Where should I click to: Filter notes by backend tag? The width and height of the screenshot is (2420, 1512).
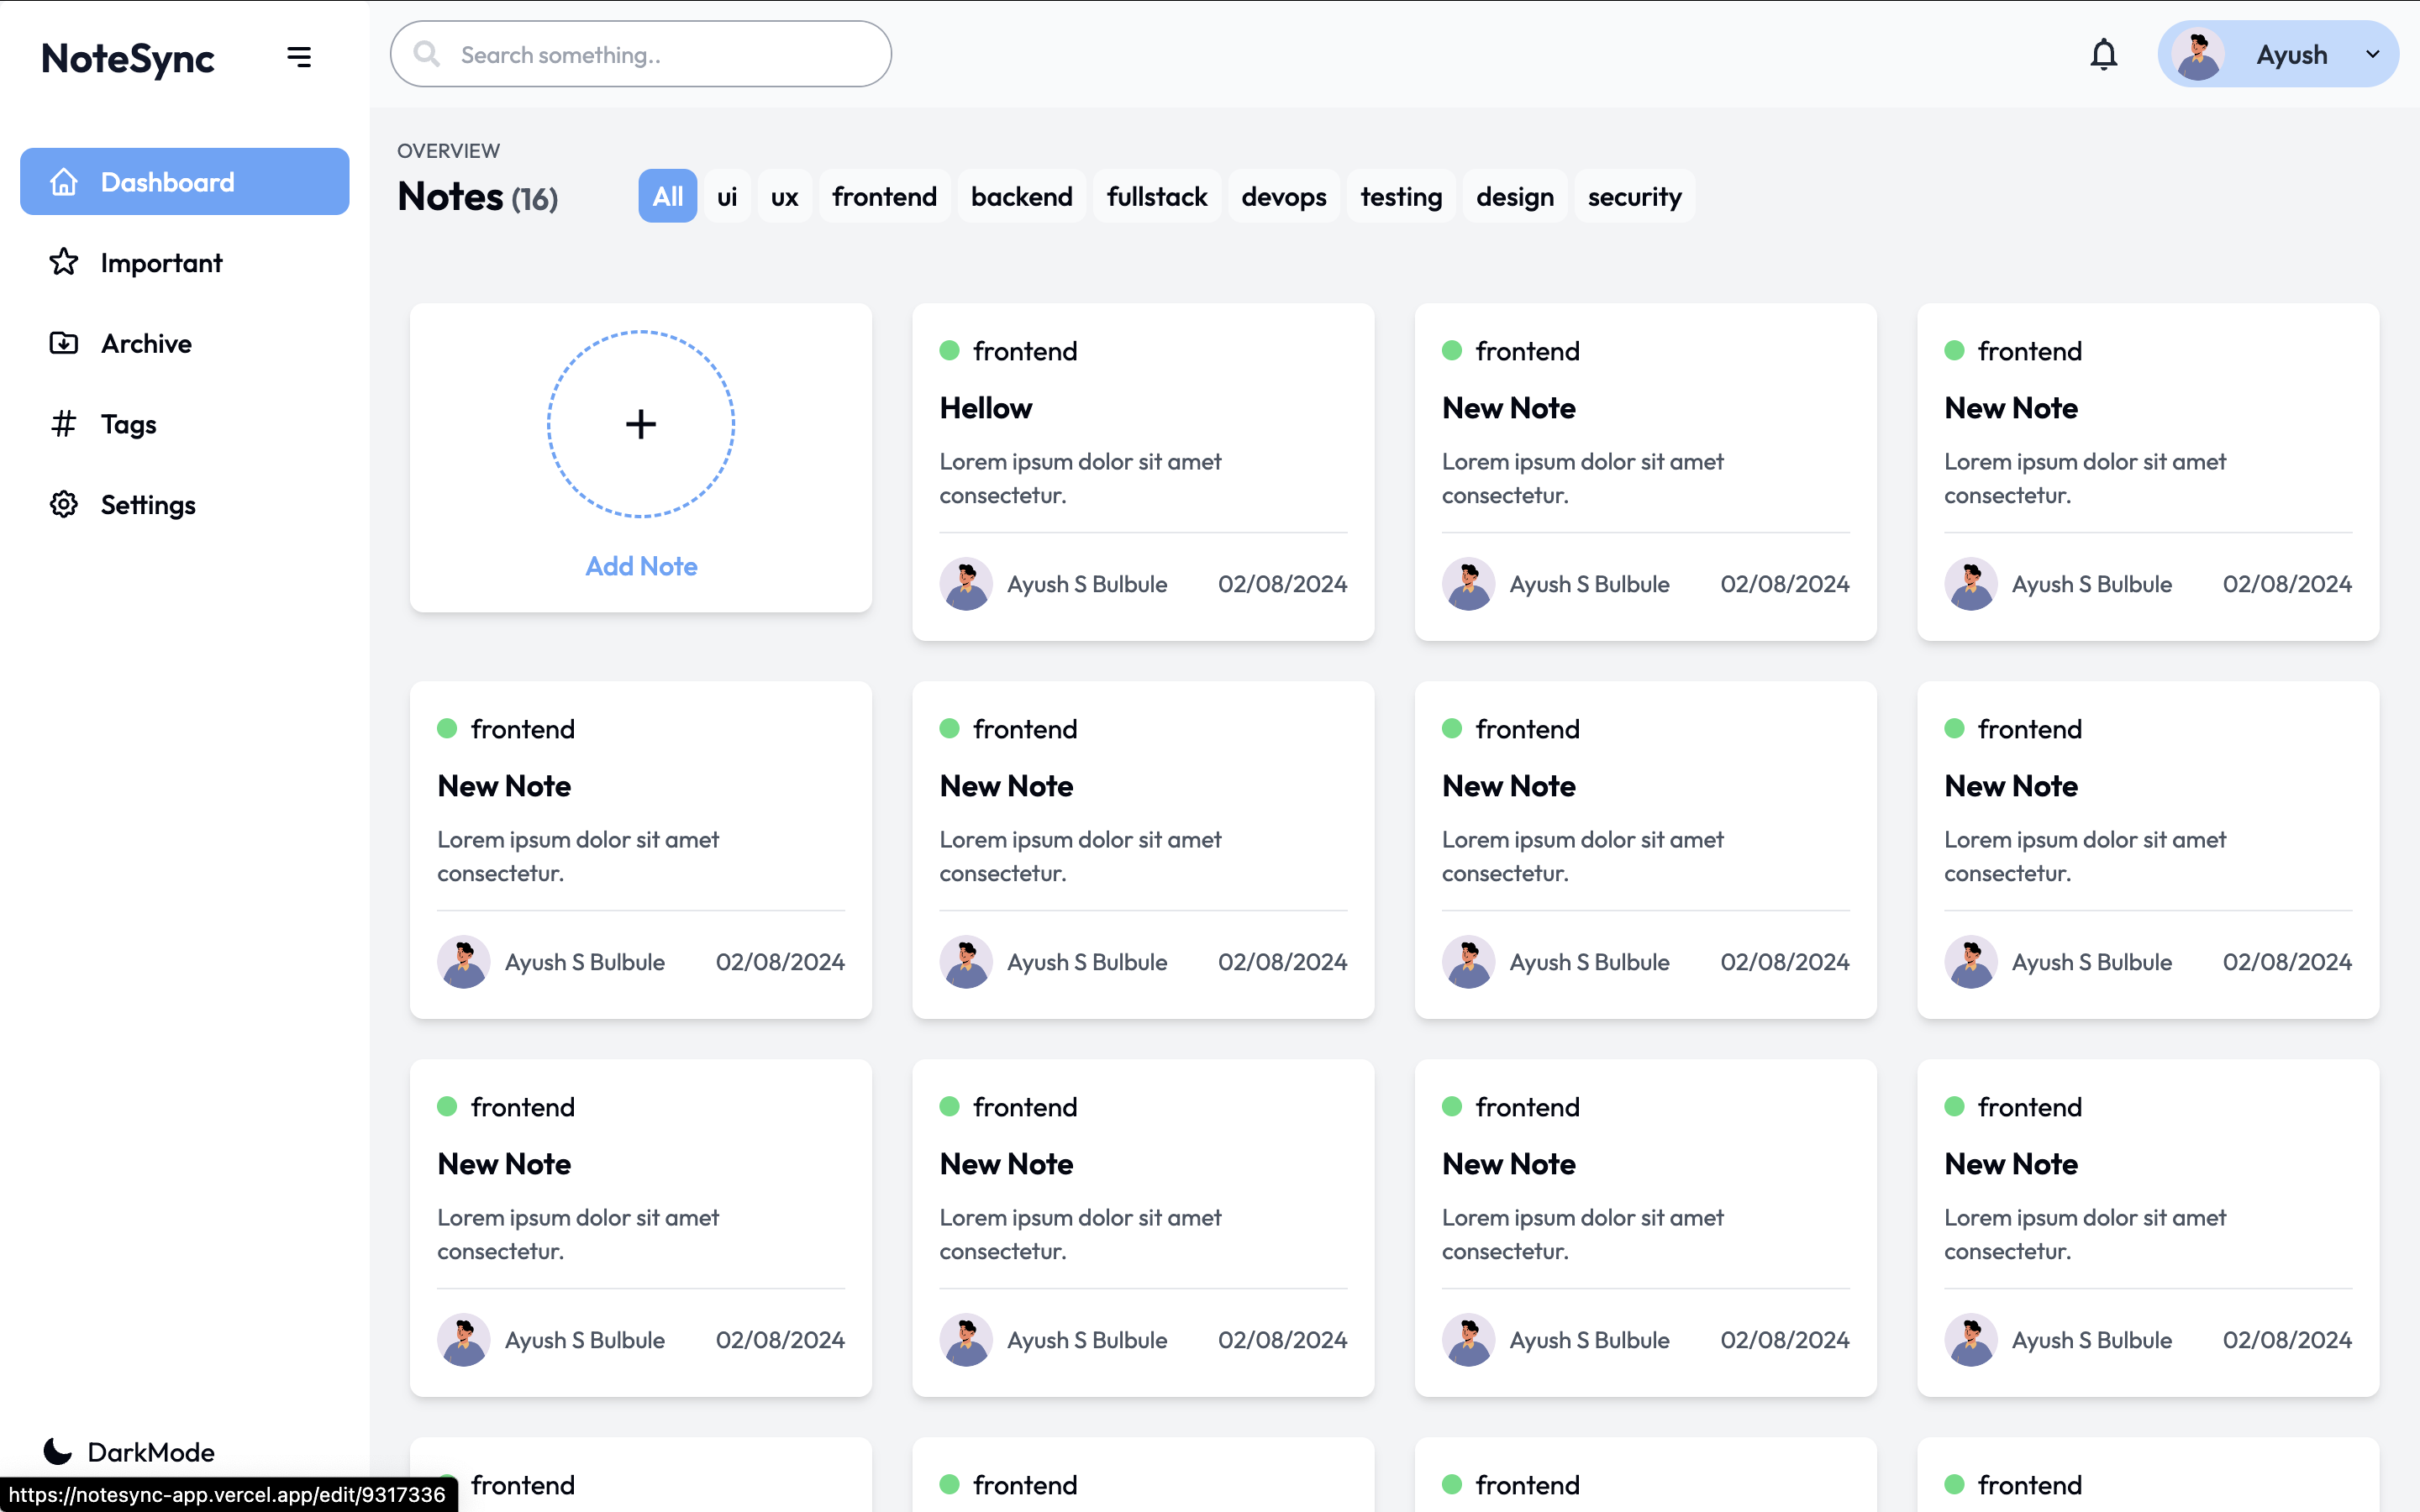coord(1021,196)
